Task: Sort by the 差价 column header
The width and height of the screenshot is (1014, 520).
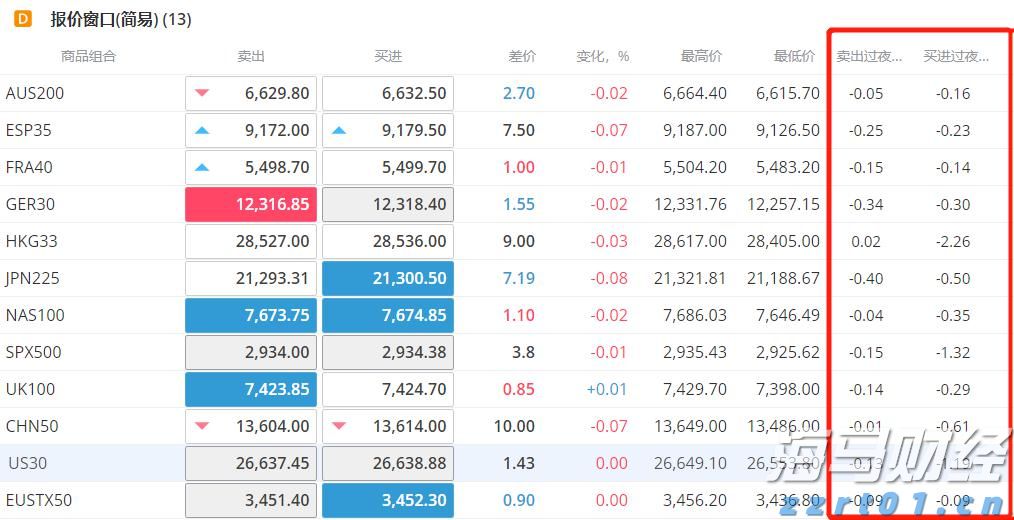Action: 521,56
